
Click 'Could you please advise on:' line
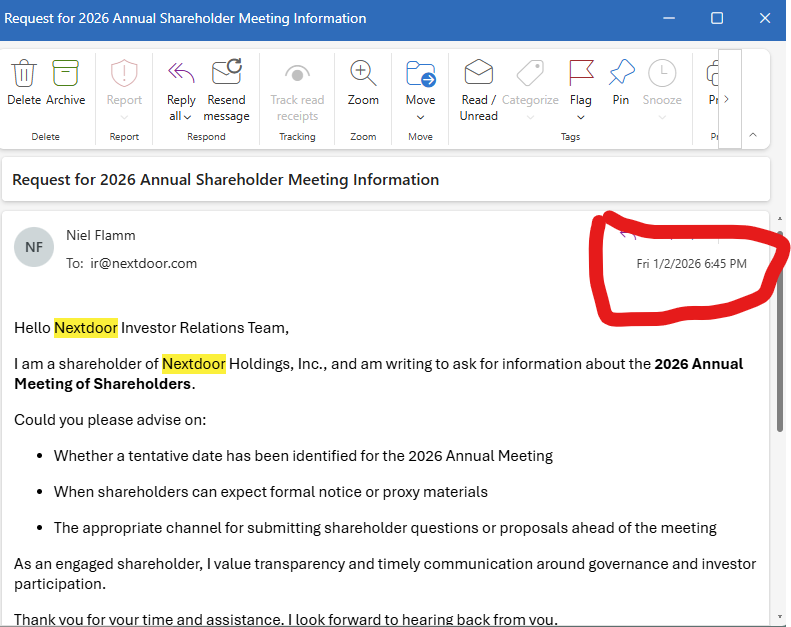click(x=110, y=420)
